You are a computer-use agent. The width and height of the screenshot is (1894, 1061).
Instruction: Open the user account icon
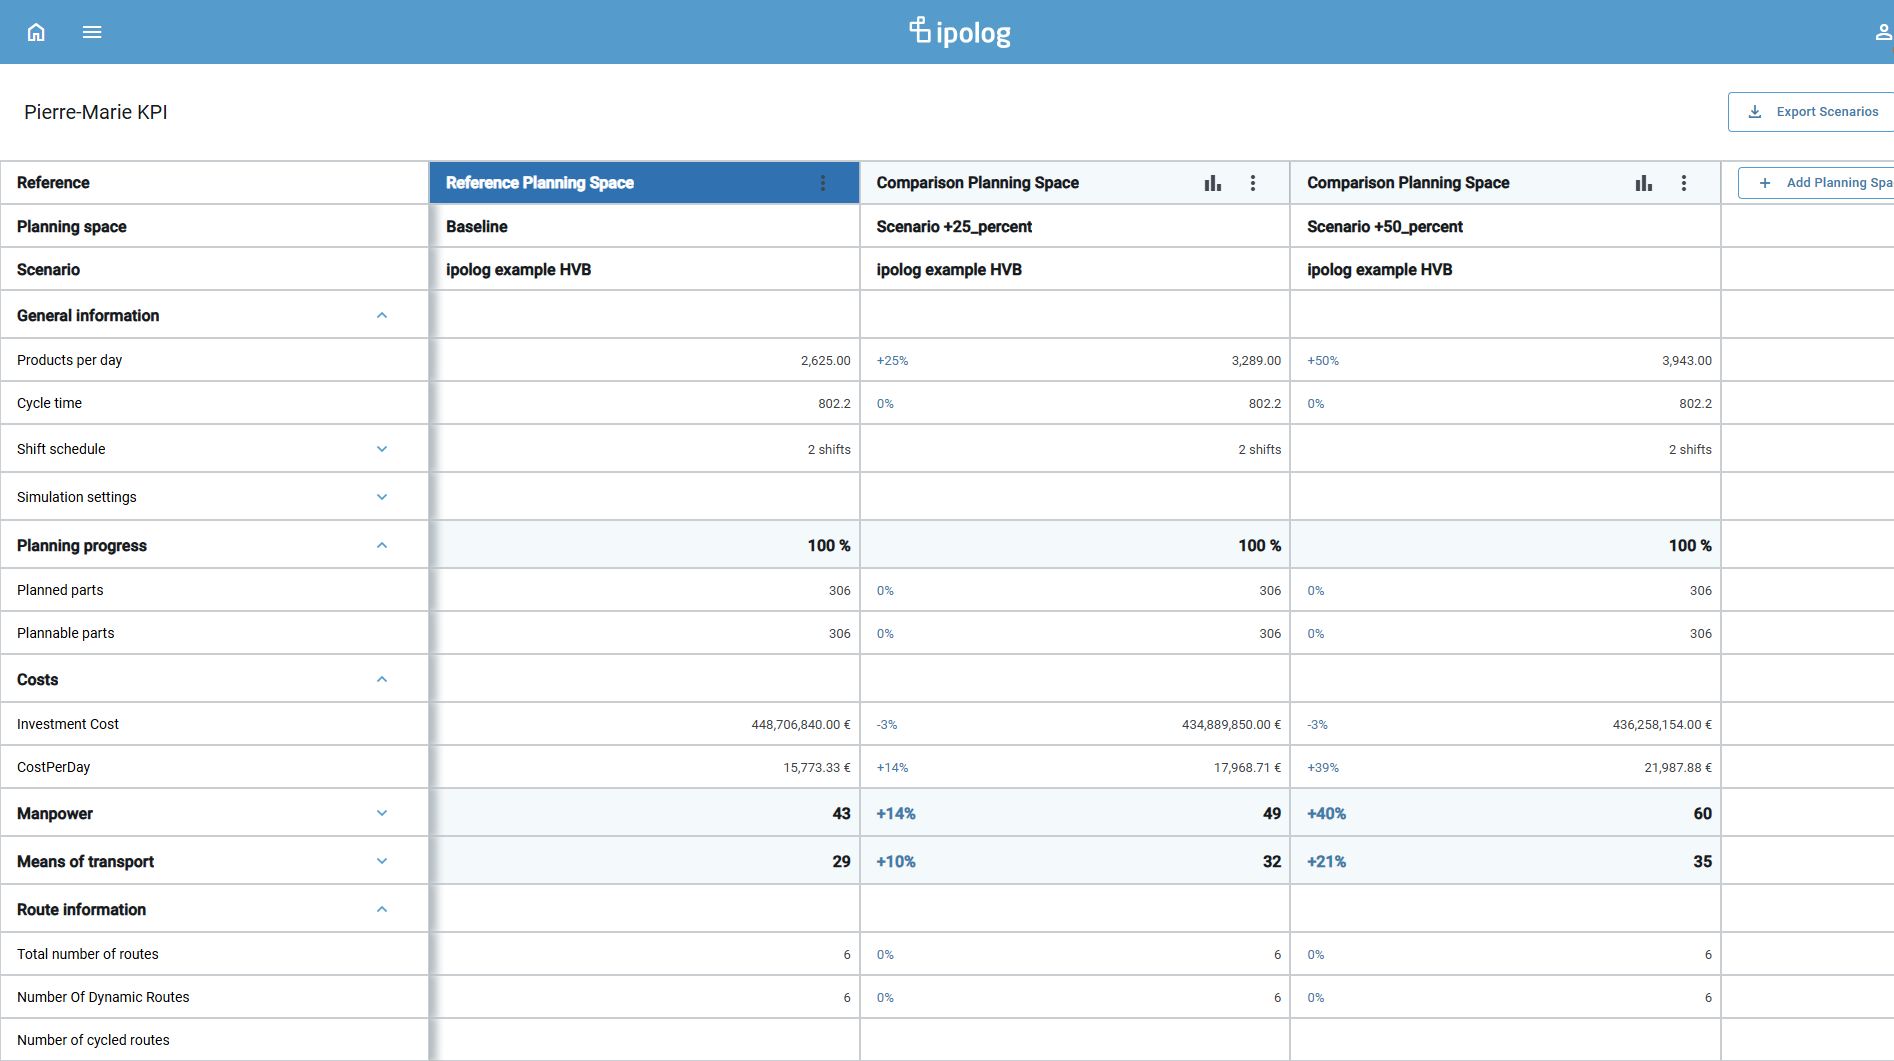click(x=1882, y=32)
